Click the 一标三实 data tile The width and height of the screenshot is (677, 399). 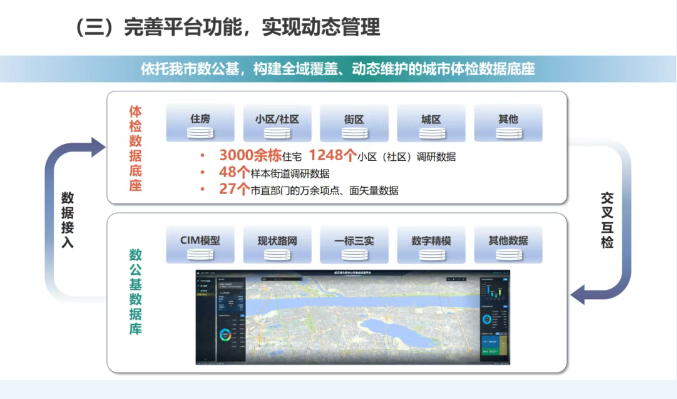(x=354, y=245)
